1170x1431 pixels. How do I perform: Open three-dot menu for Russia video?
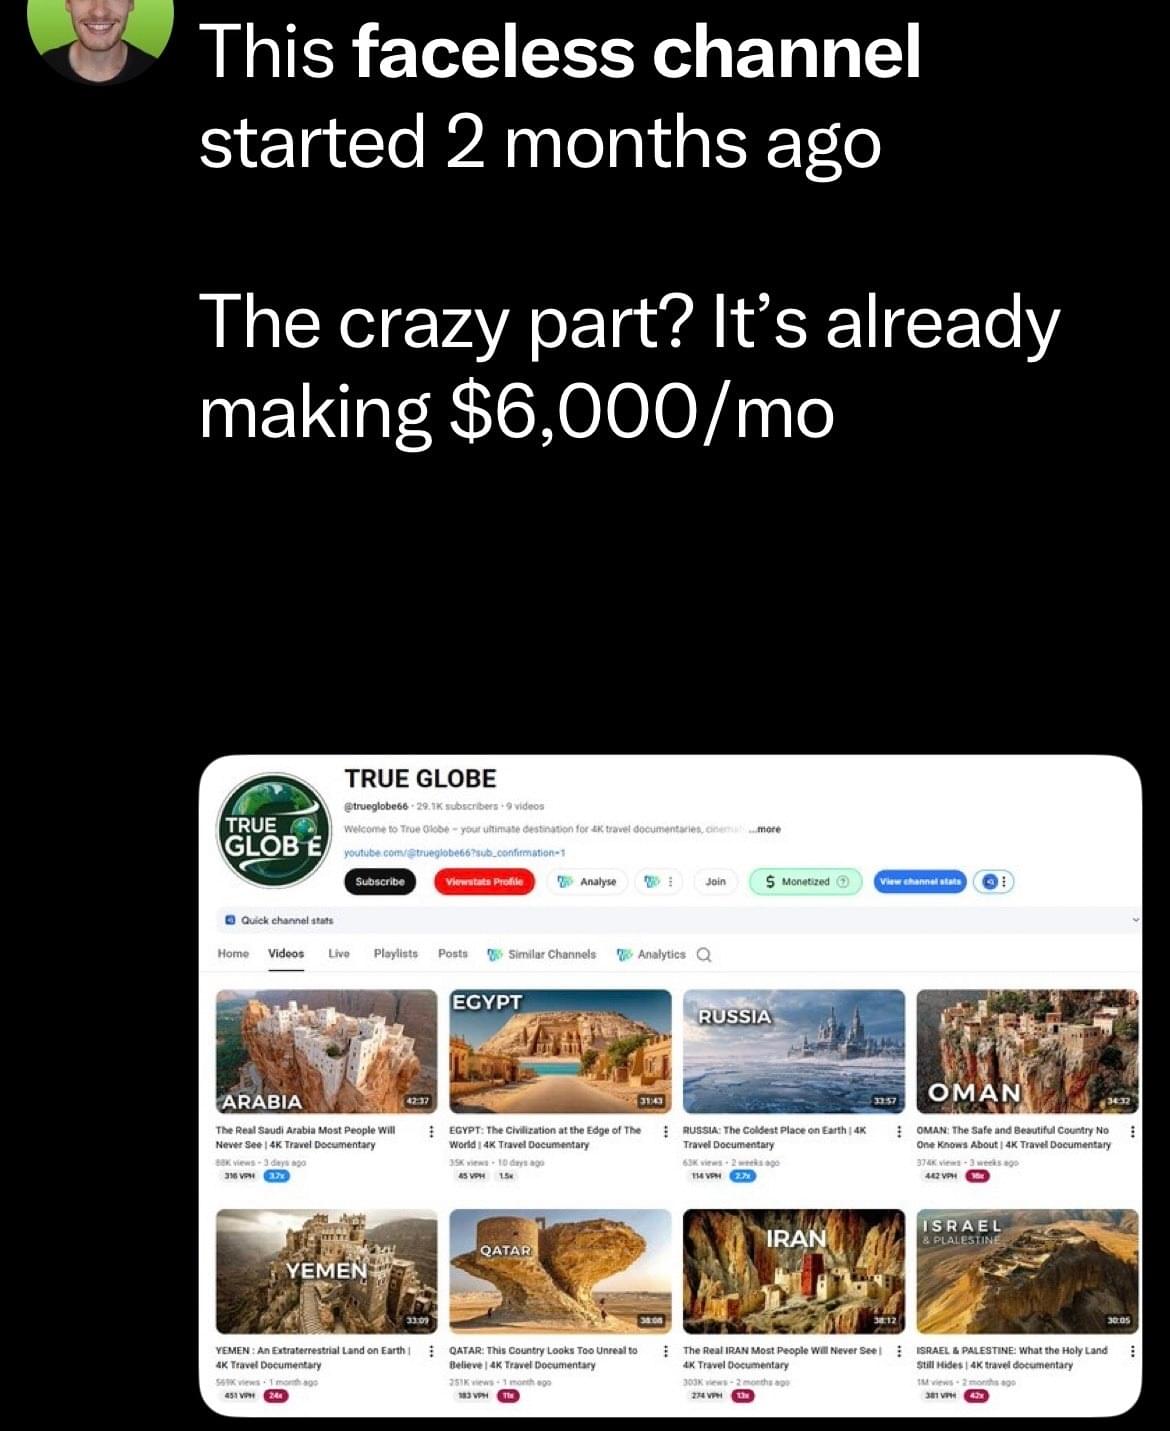pos(899,1131)
